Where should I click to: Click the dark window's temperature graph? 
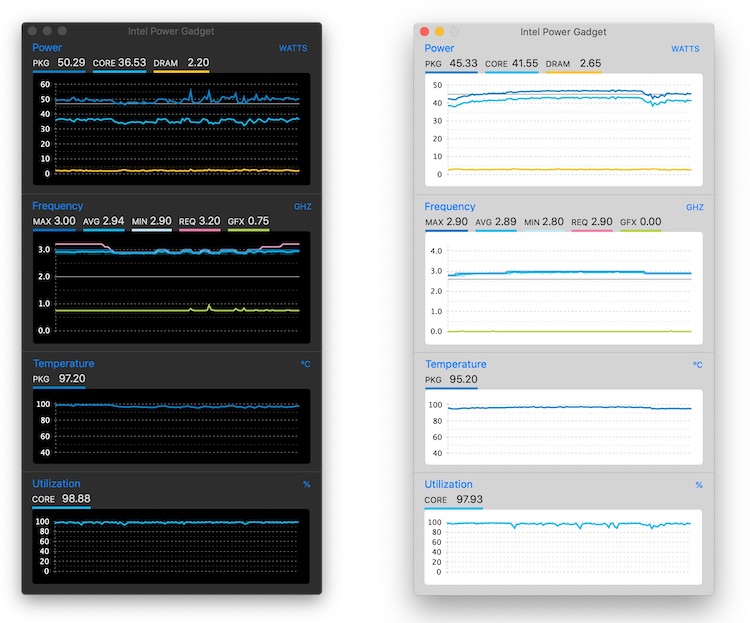coord(171,426)
